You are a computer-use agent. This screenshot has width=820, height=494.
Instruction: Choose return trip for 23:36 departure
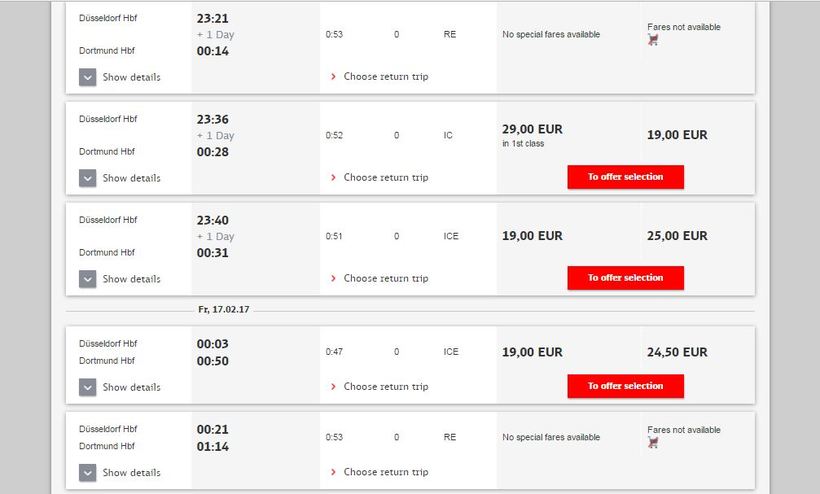[385, 178]
